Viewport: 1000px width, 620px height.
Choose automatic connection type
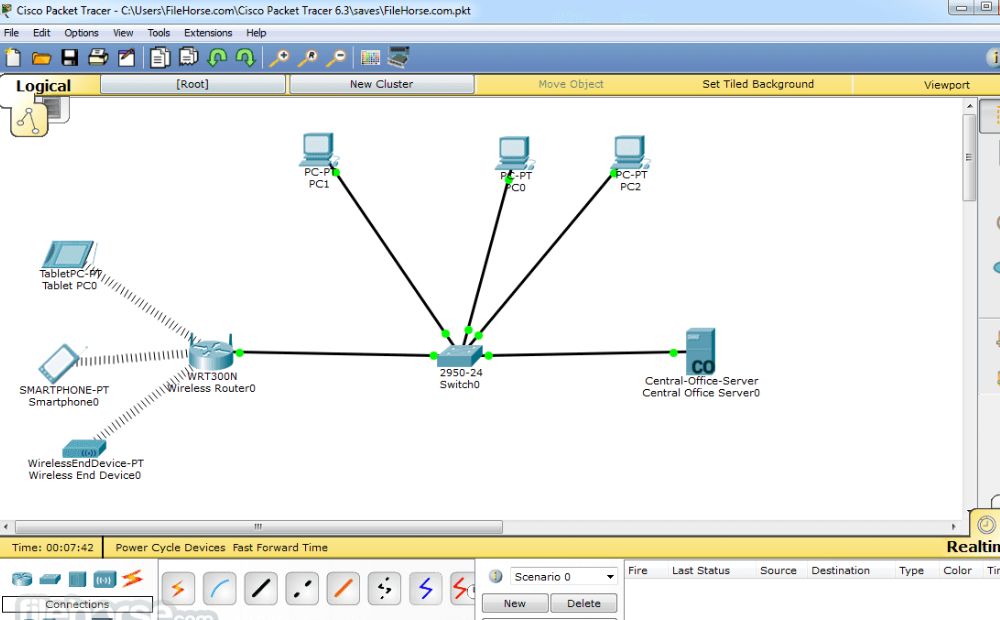(x=178, y=588)
